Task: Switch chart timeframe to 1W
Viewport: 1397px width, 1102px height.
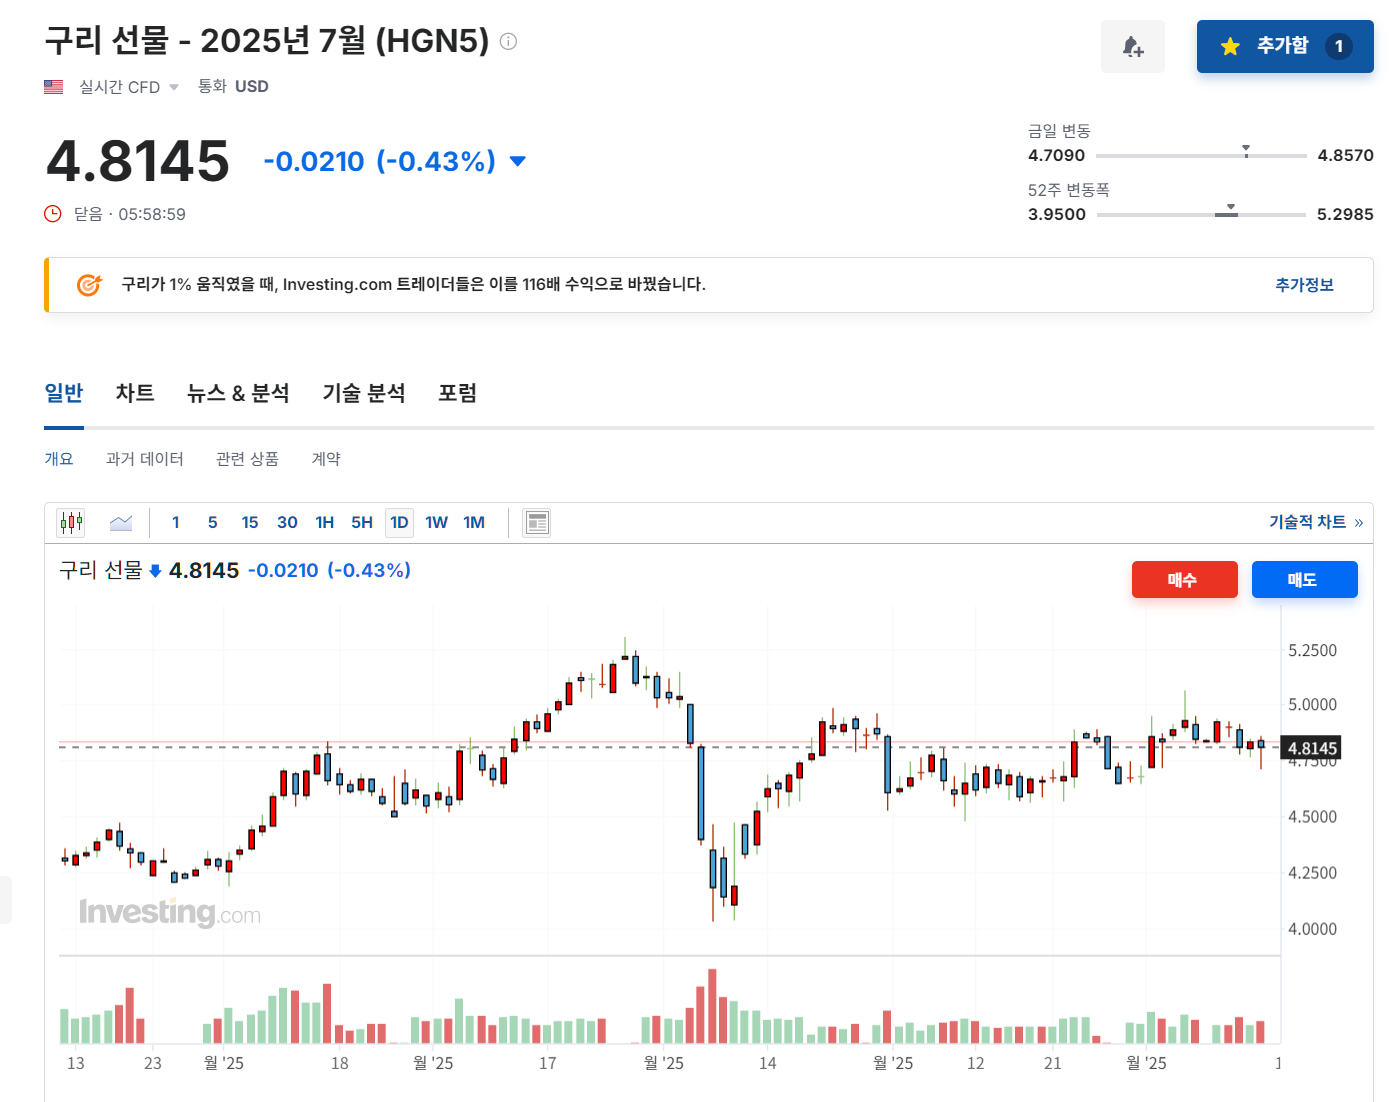Action: pyautogui.click(x=436, y=521)
